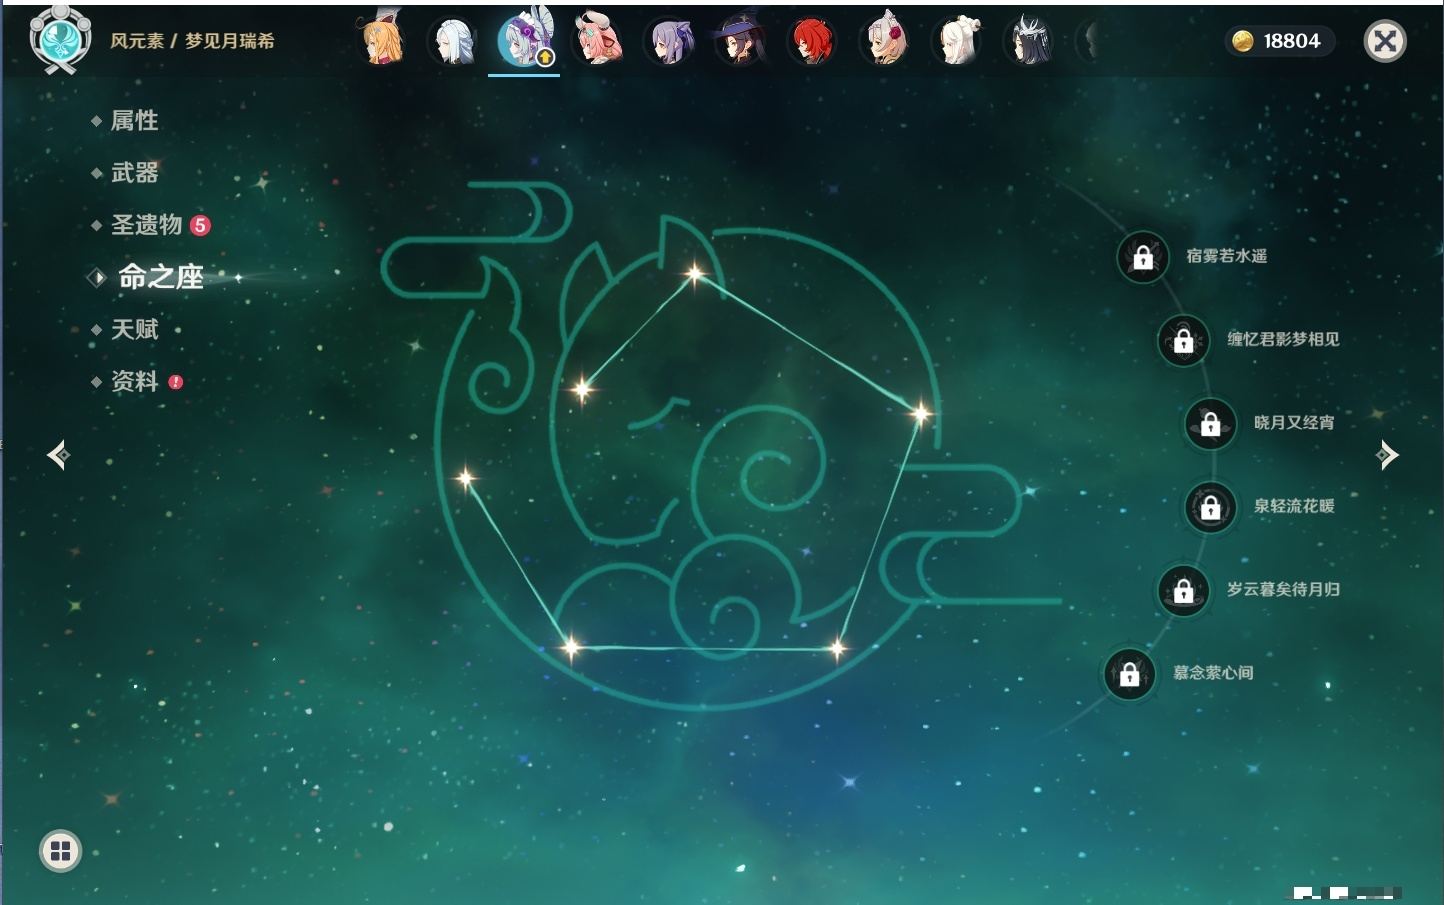1444x905 pixels.
Task: Select the white-haired bun character portrait
Action: point(957,41)
